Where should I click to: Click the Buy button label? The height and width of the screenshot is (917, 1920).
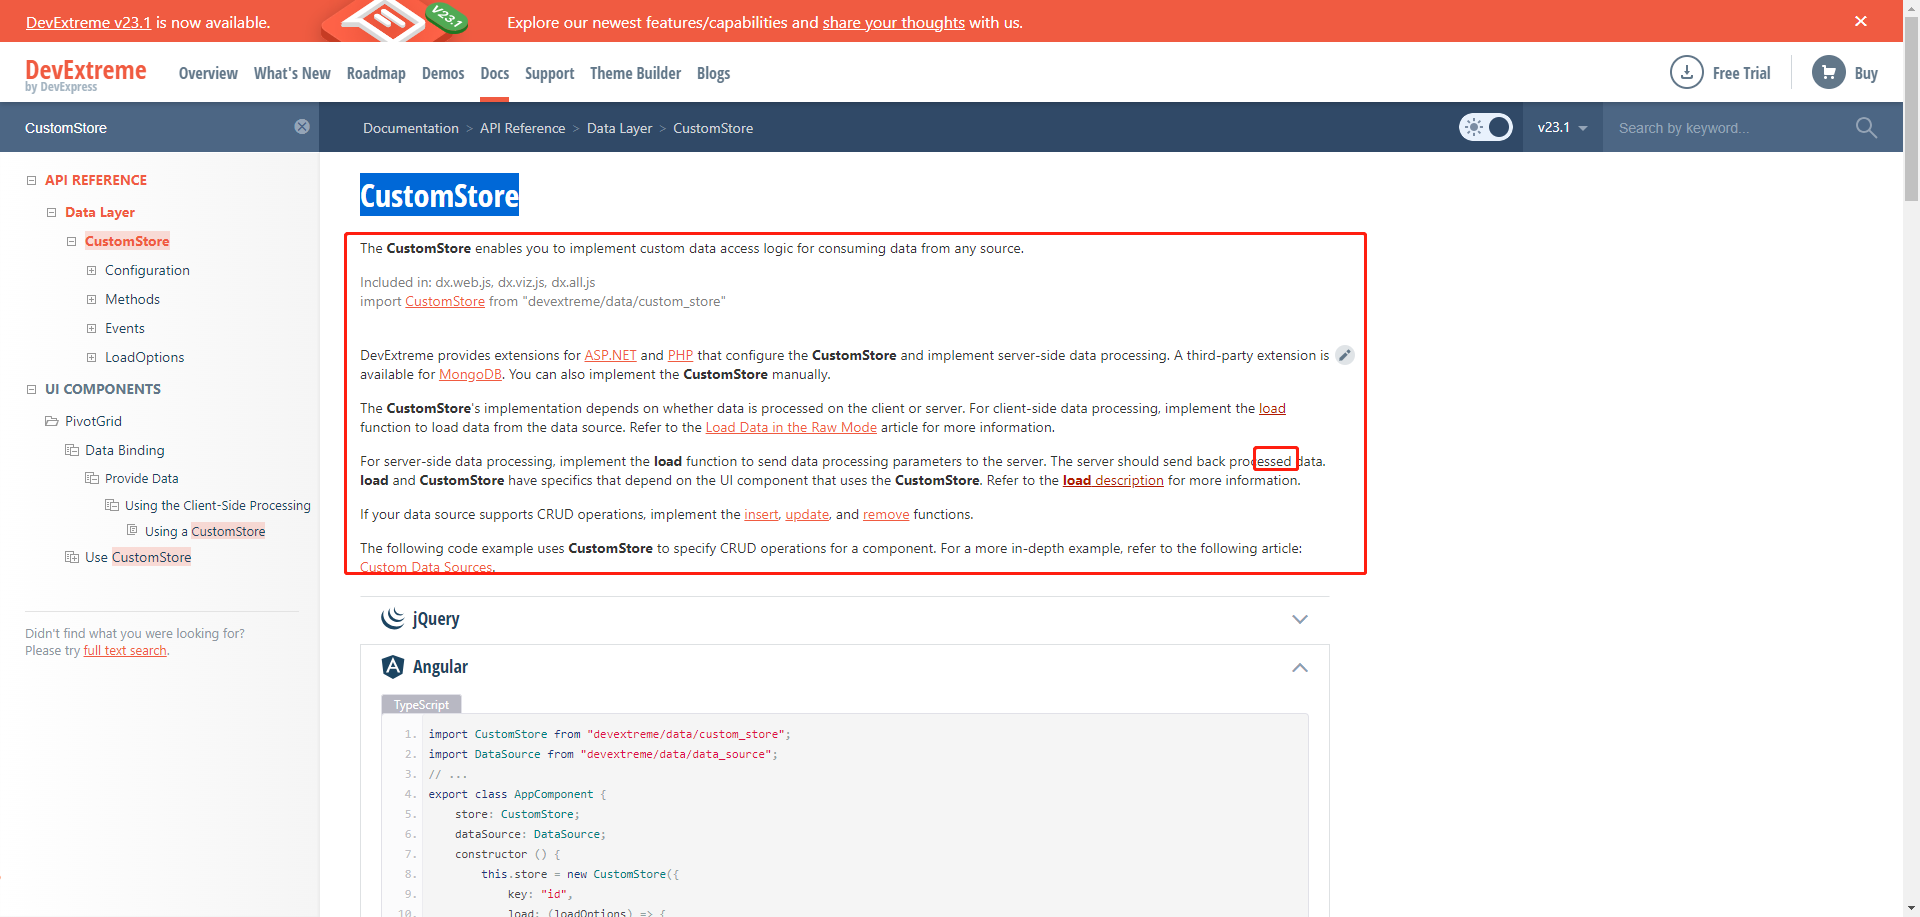(1866, 73)
